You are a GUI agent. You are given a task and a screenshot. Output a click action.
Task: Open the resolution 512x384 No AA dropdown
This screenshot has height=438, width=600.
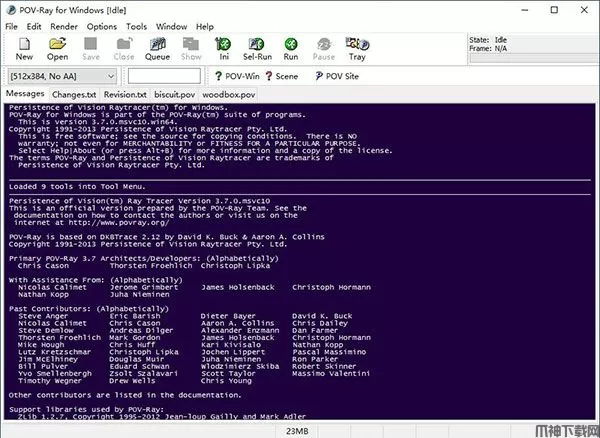[62, 76]
